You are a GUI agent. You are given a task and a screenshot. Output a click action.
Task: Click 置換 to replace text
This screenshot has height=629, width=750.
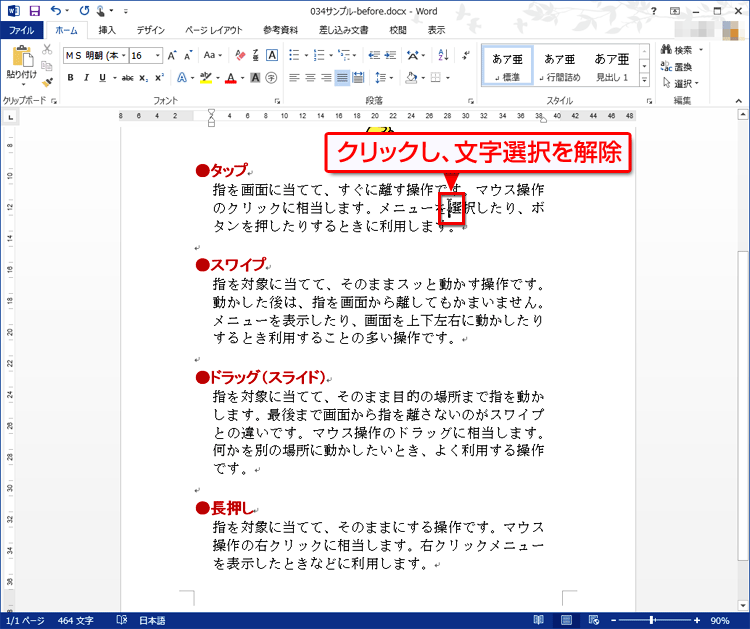tap(676, 67)
